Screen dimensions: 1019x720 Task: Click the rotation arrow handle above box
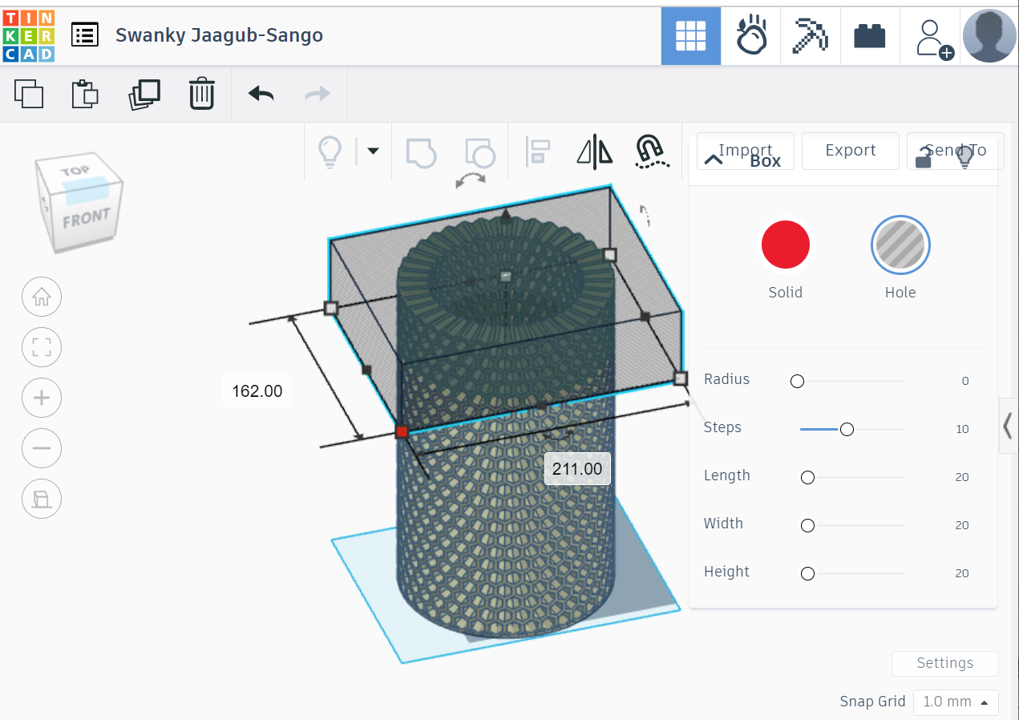click(x=471, y=180)
